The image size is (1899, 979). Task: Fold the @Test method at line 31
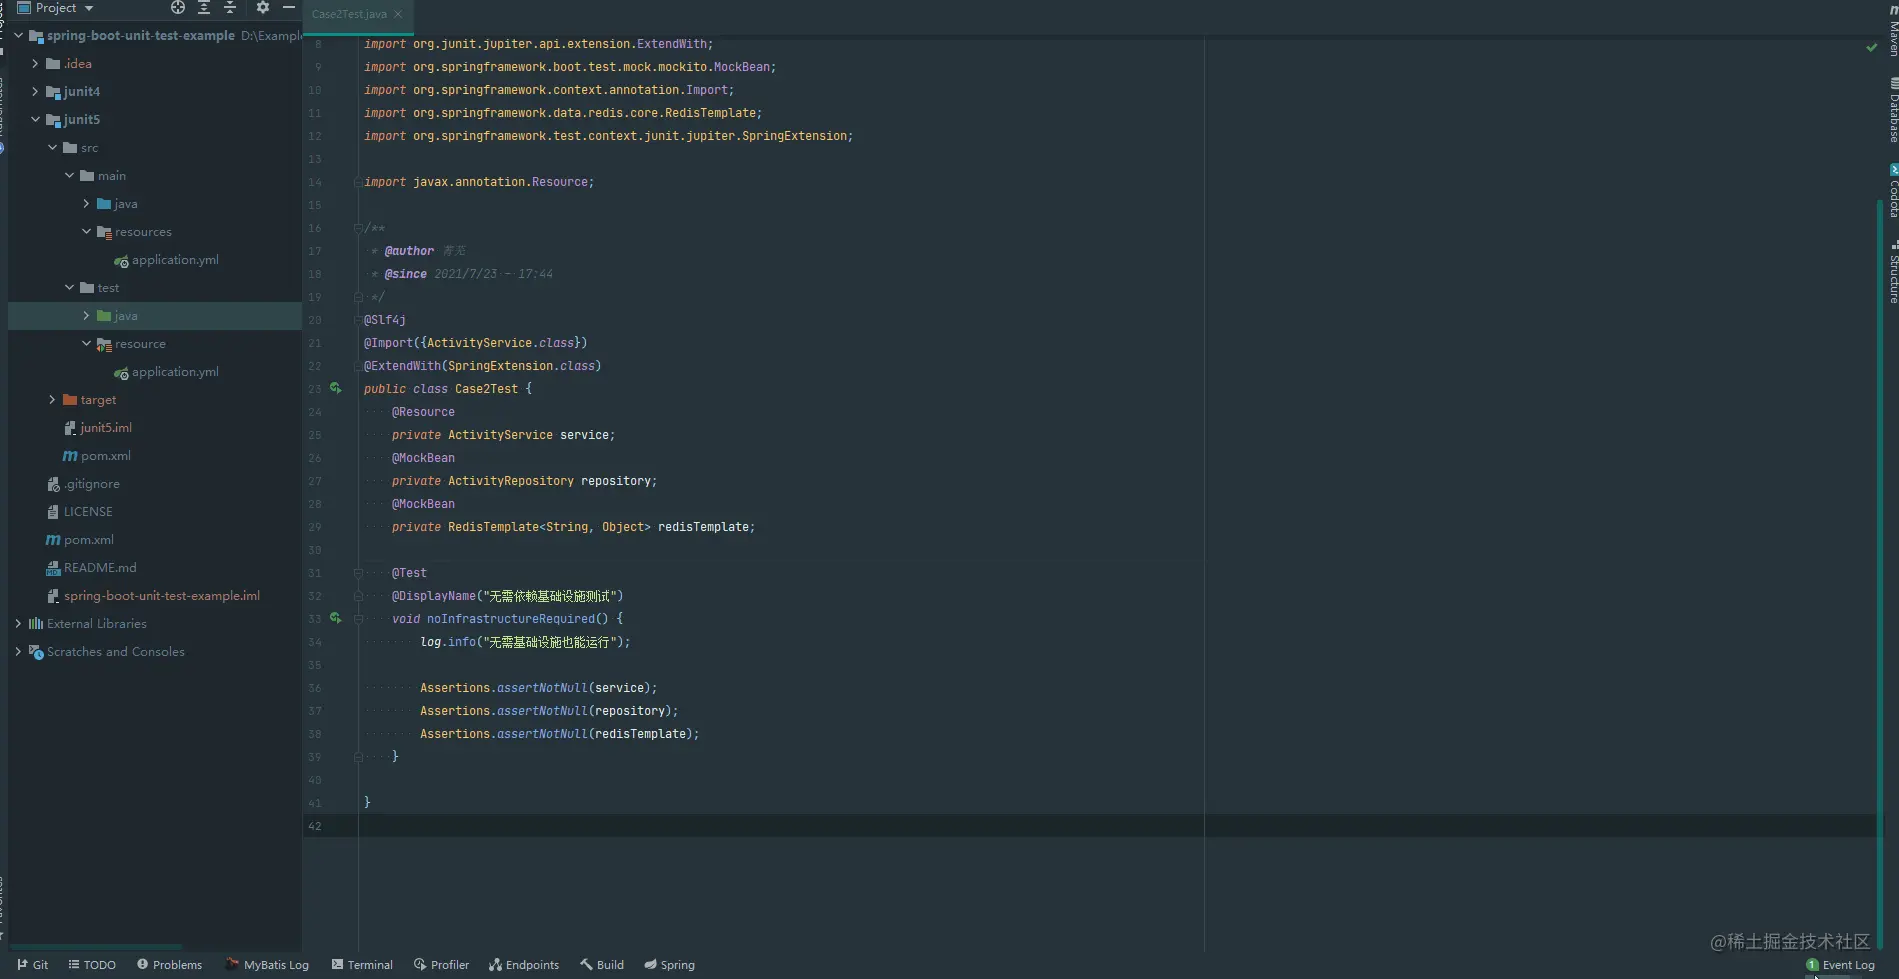358,573
